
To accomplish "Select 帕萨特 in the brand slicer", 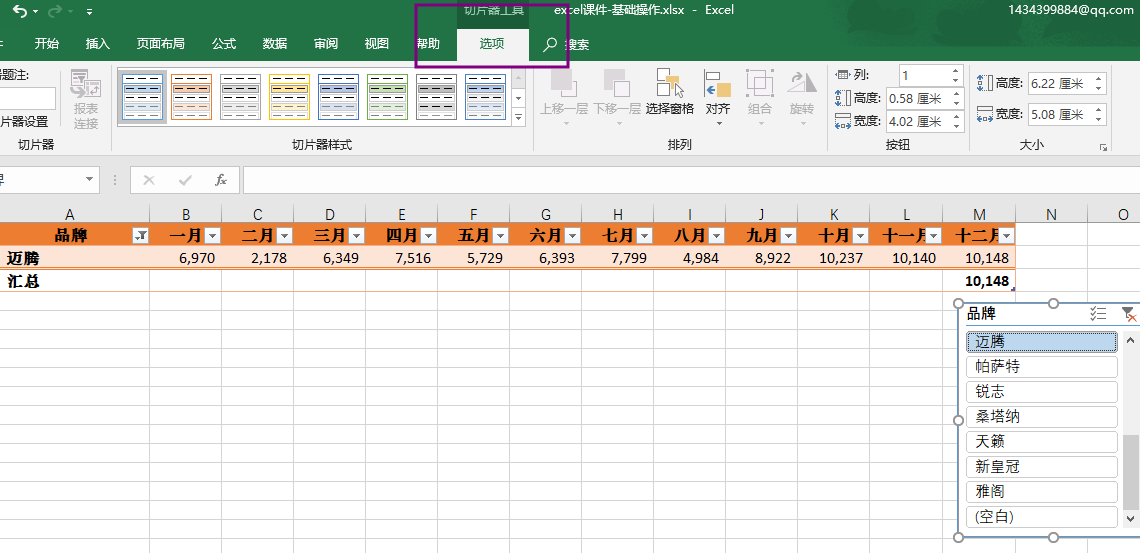I will [x=1042, y=367].
